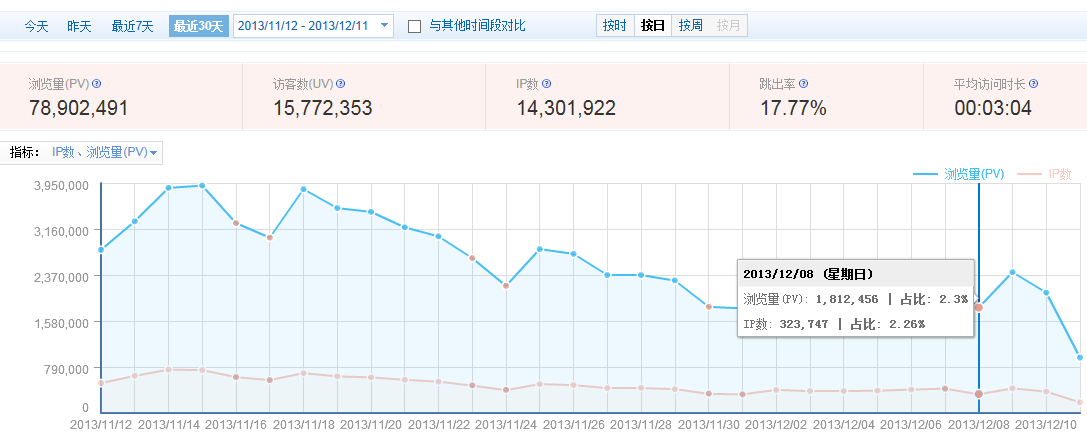
Task: Open the 指标 IP数、浏览量(PV) dropdown
Action: point(104,152)
